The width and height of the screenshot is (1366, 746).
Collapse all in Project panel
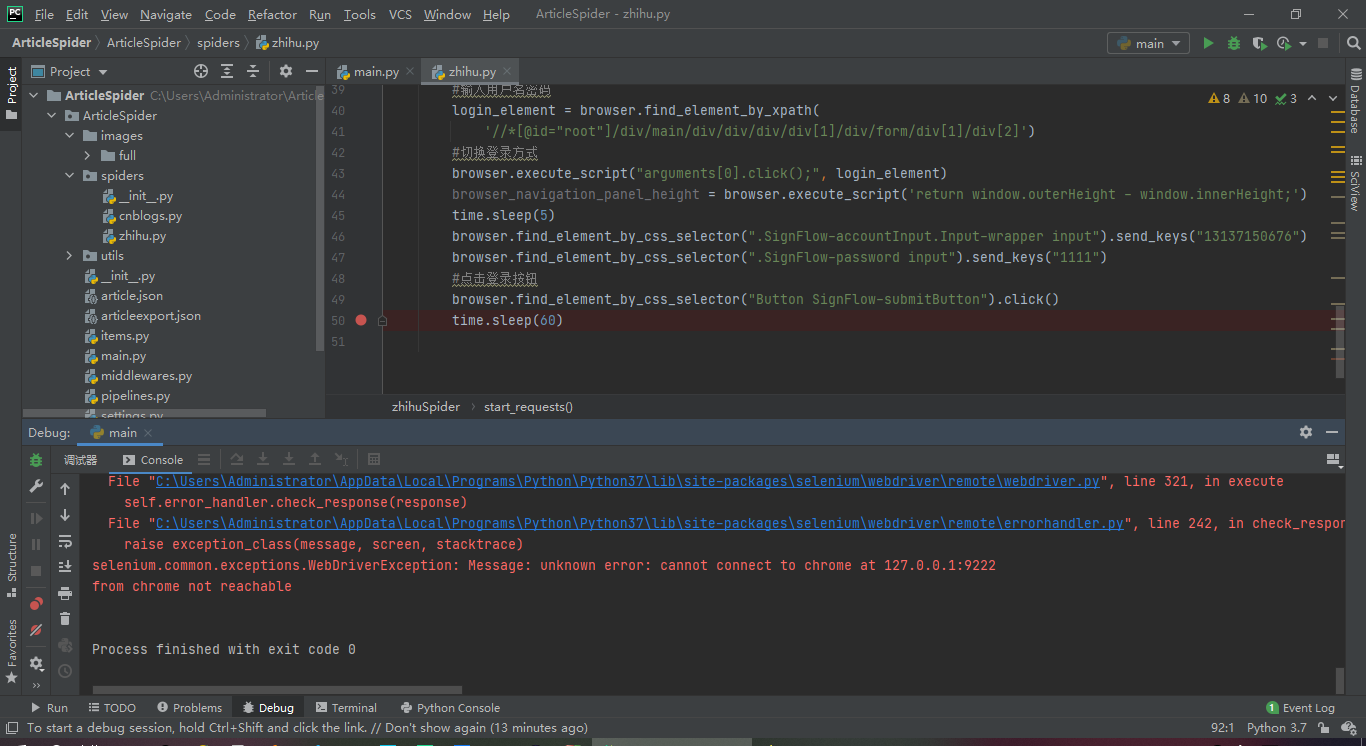pyautogui.click(x=253, y=71)
